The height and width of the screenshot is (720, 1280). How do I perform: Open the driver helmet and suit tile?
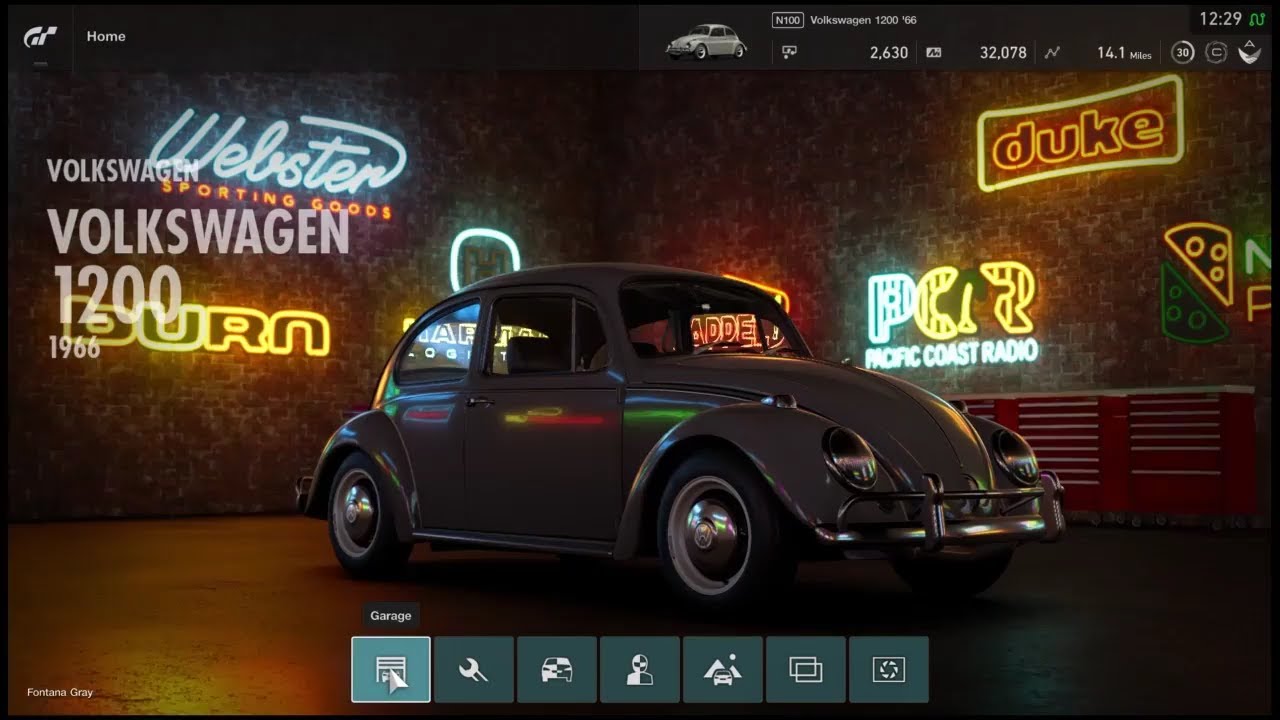tap(640, 669)
